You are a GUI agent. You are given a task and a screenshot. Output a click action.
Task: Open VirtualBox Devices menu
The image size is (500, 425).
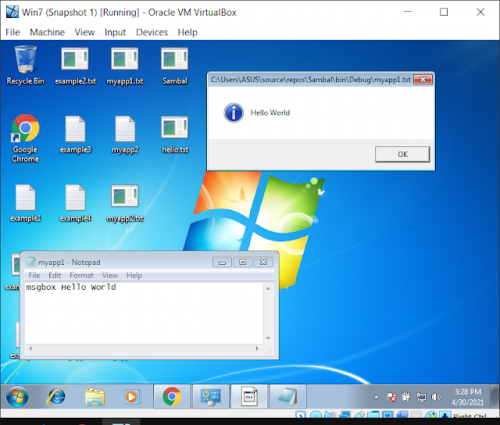click(x=152, y=32)
